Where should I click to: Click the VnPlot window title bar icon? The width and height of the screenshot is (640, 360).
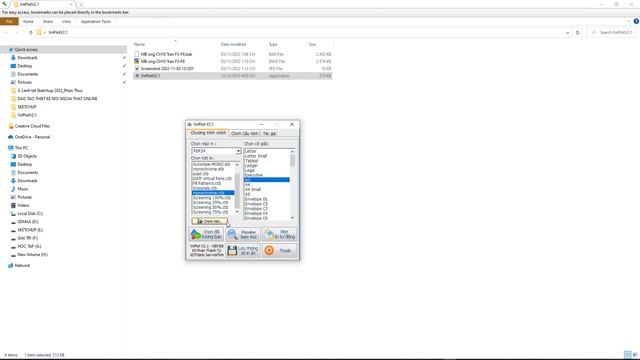tap(189, 124)
